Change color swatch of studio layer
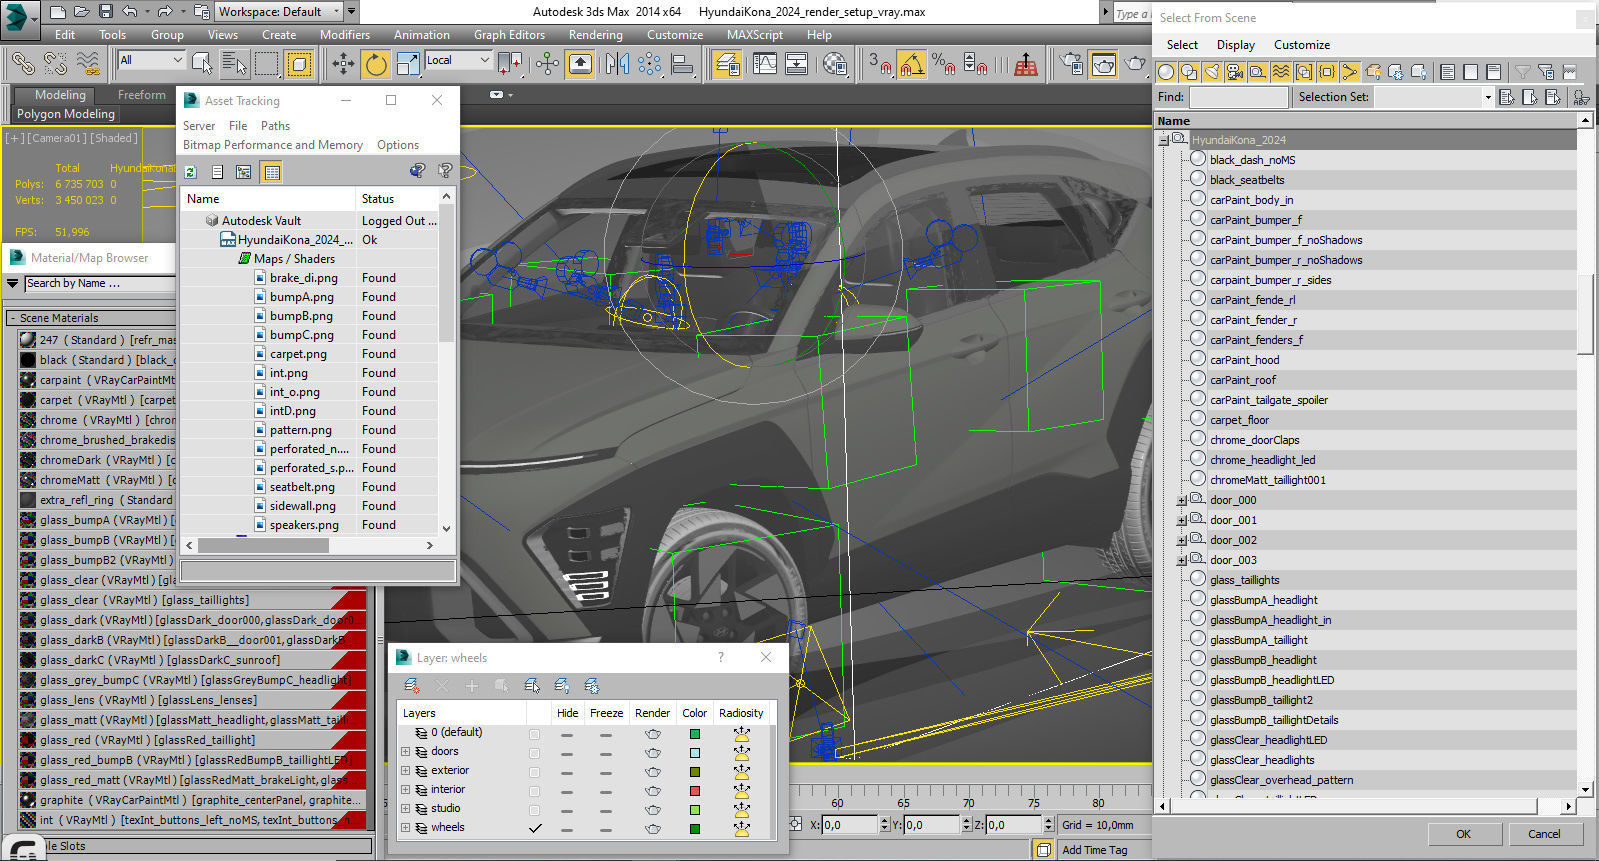The image size is (1599, 861). pos(694,810)
